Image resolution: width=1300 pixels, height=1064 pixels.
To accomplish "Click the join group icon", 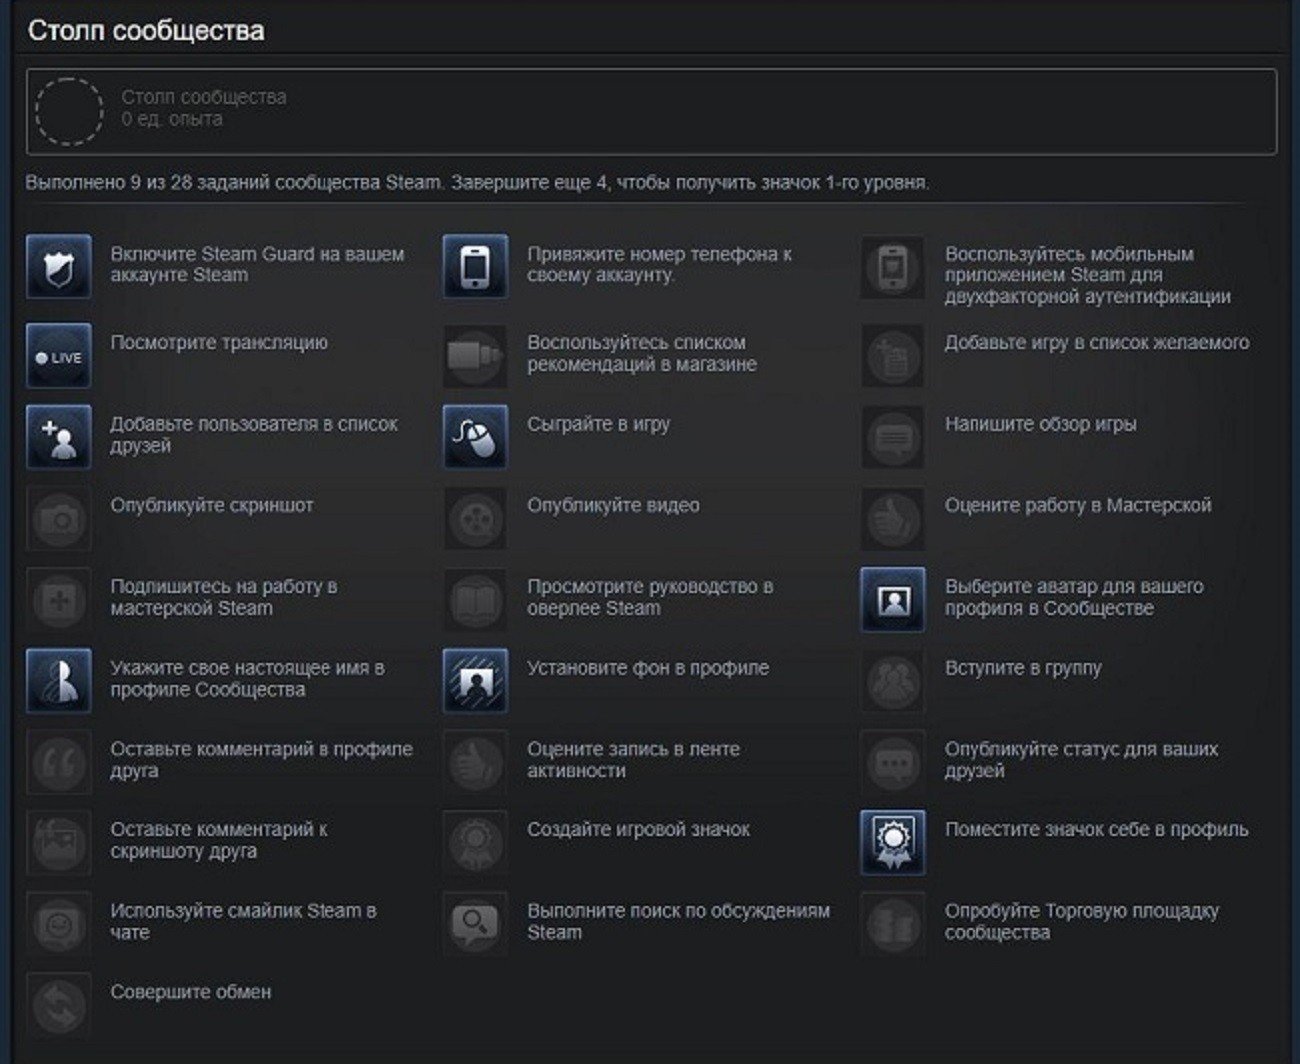I will point(893,680).
